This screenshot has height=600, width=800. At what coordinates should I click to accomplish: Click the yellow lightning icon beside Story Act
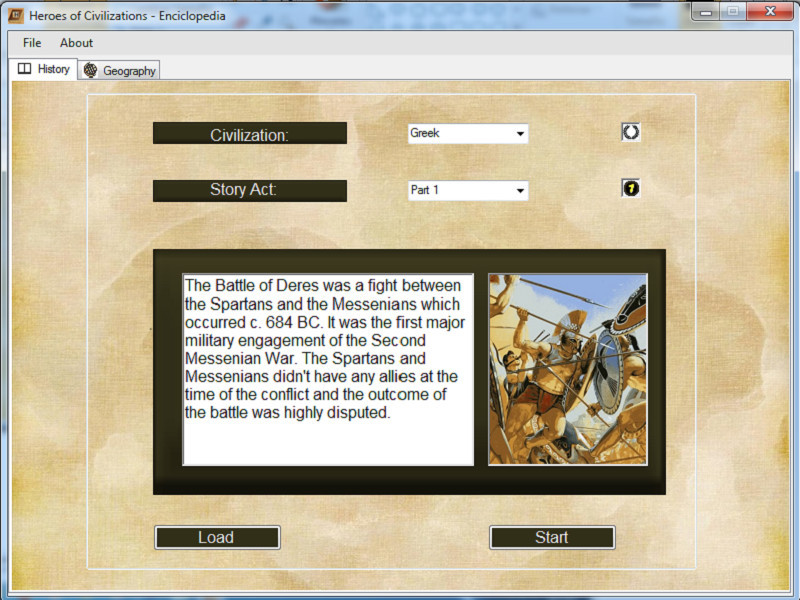coord(630,188)
